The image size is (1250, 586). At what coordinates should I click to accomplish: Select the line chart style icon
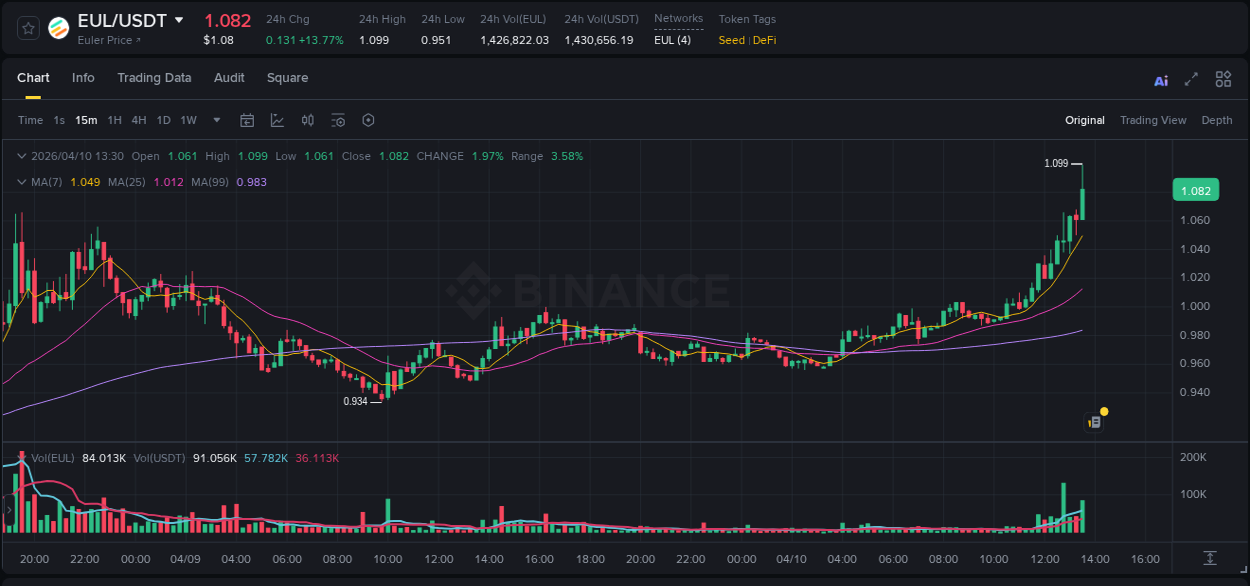point(278,120)
